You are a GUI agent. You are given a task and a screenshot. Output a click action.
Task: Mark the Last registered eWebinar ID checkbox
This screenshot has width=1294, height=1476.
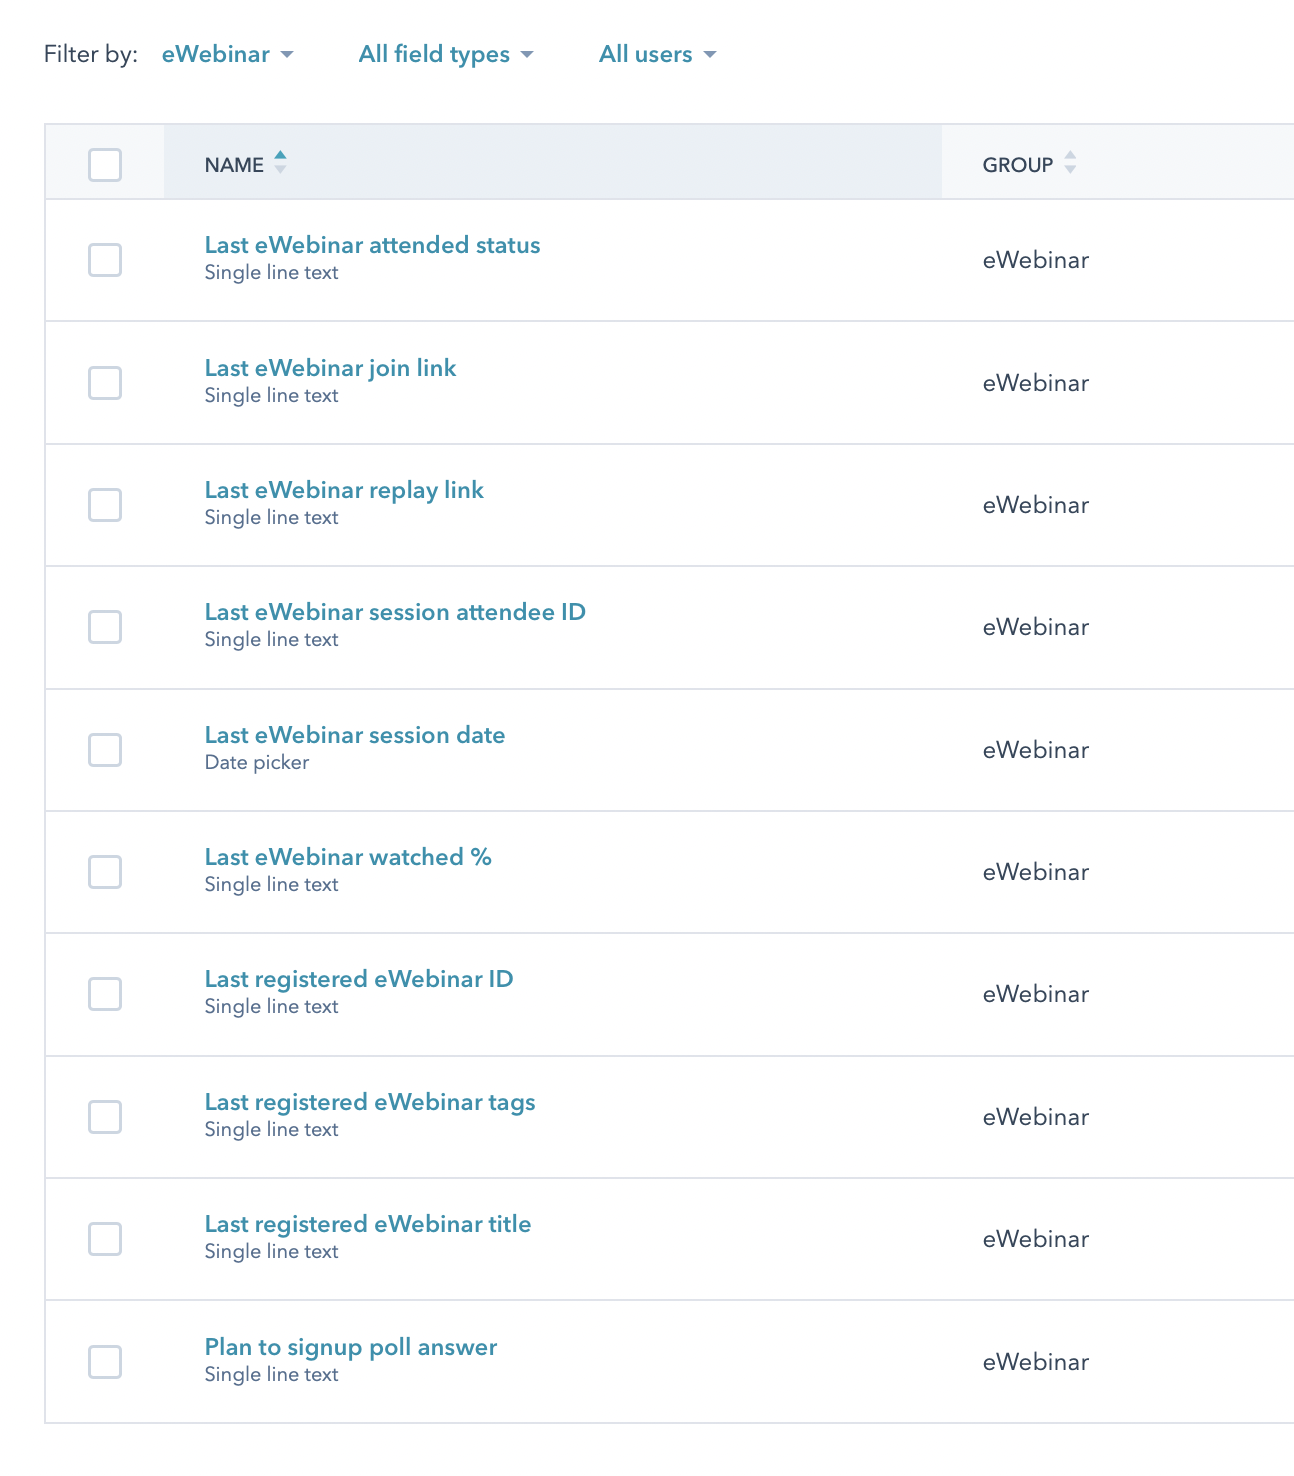point(105,994)
